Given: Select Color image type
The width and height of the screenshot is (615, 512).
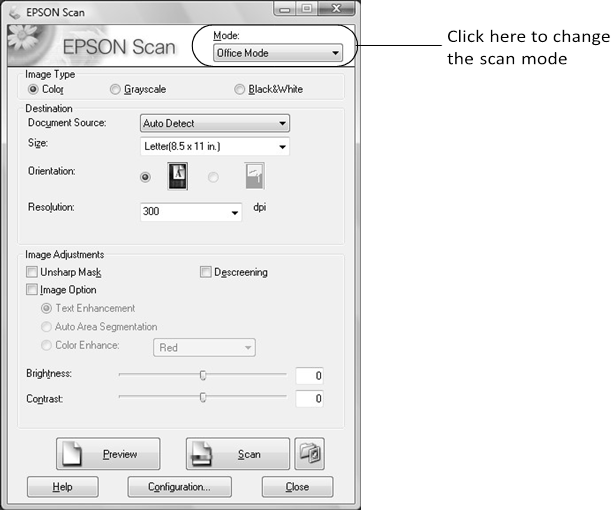Looking at the screenshot, I should point(33,89).
